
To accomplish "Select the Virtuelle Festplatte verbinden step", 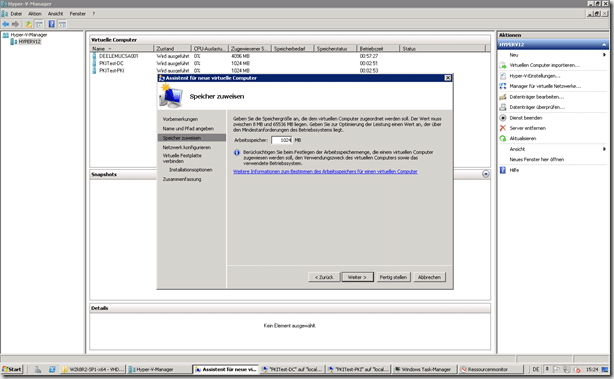I will pos(182,158).
